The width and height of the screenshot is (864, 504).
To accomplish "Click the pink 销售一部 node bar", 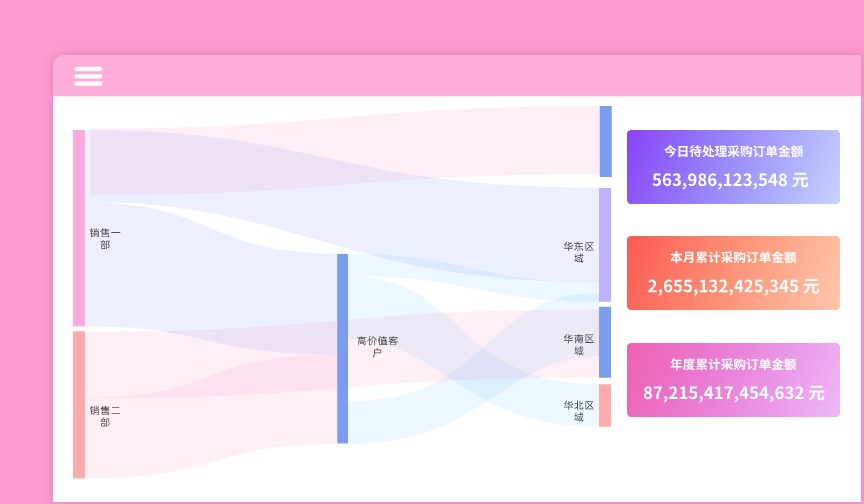I will [79, 228].
